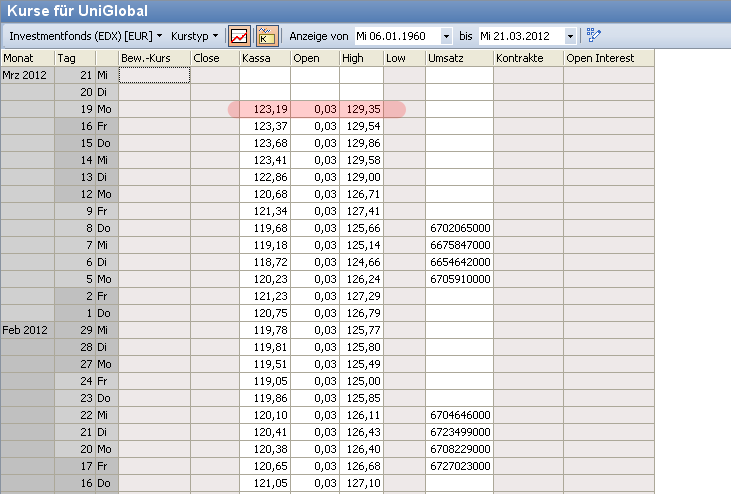
Task: Expand the end date picker arrow
Action: pyautogui.click(x=570, y=36)
